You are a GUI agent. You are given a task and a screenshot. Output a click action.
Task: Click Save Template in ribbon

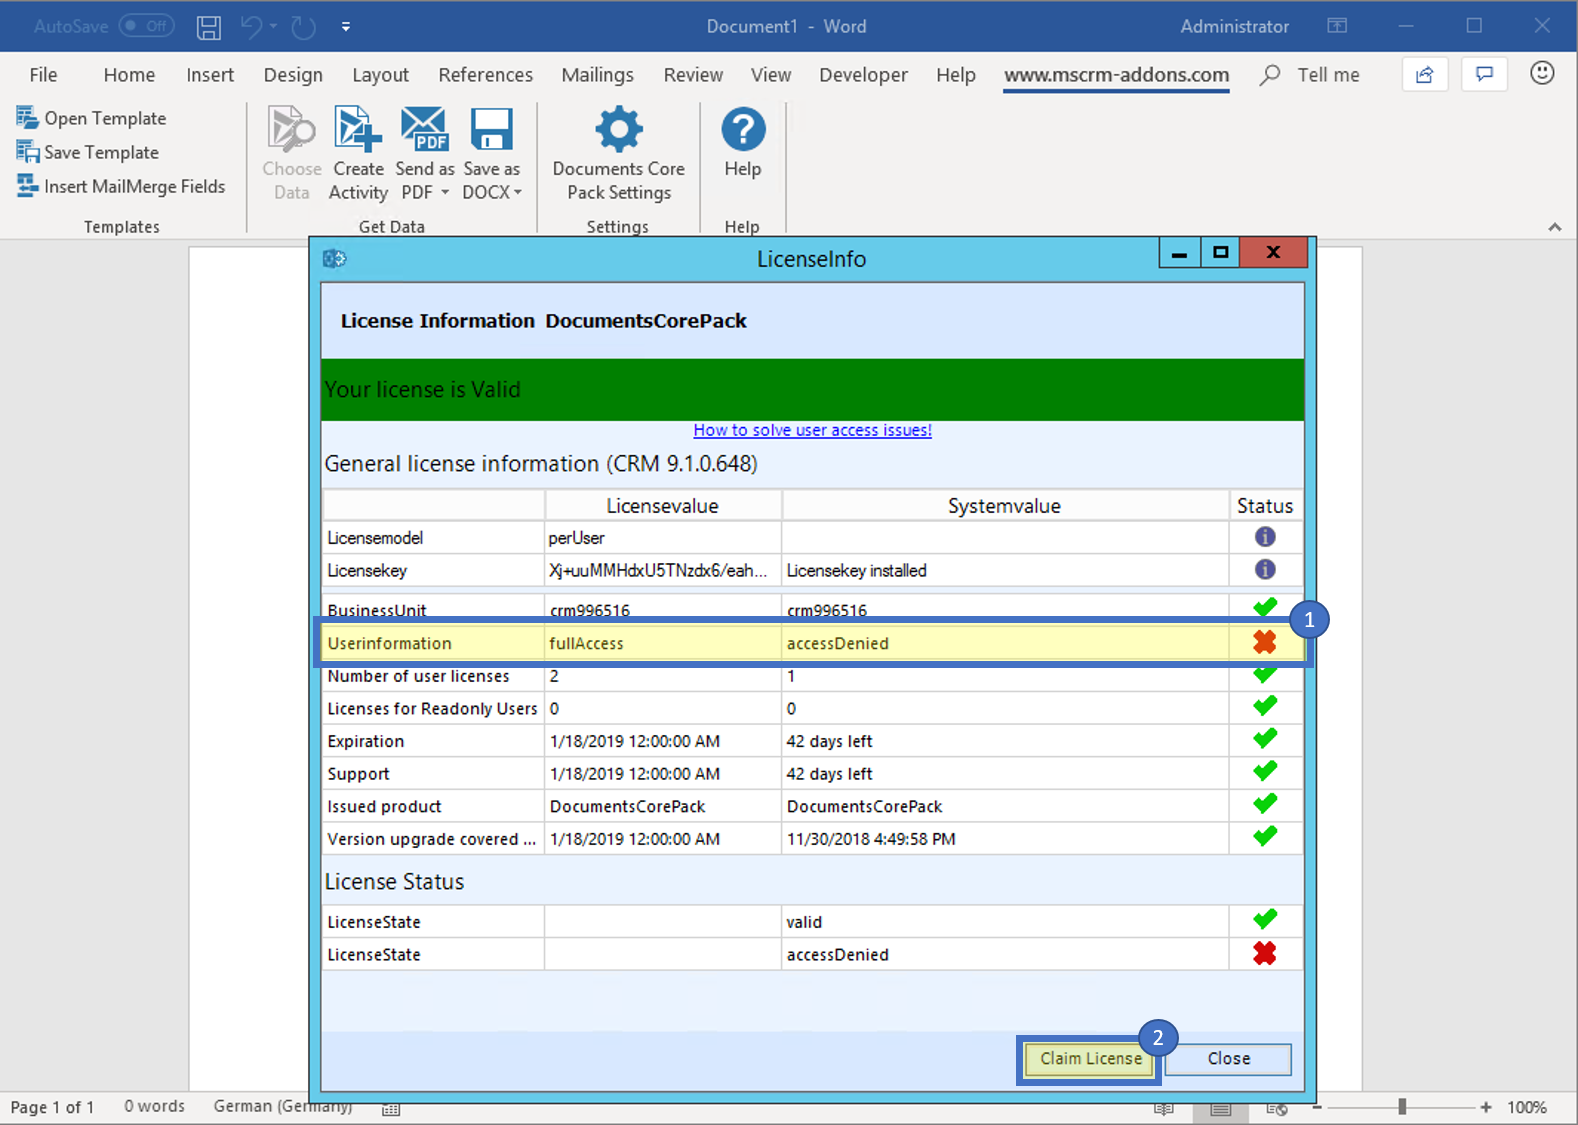coord(88,152)
